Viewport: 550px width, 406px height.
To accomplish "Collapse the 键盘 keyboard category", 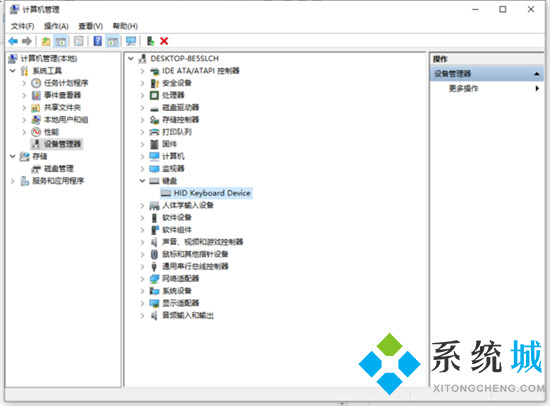I will pos(142,181).
